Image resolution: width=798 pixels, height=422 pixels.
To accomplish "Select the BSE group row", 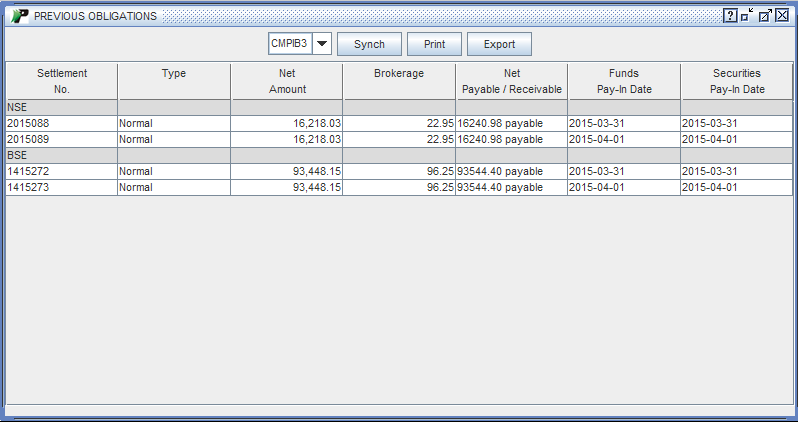I will coord(62,155).
